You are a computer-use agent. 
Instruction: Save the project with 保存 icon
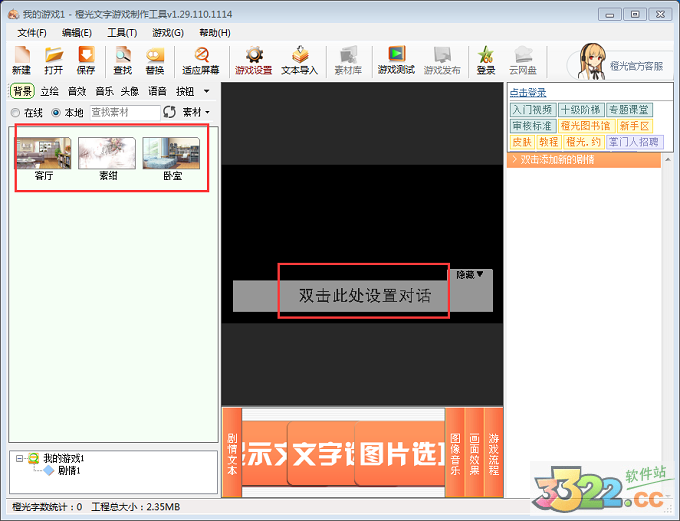point(86,60)
